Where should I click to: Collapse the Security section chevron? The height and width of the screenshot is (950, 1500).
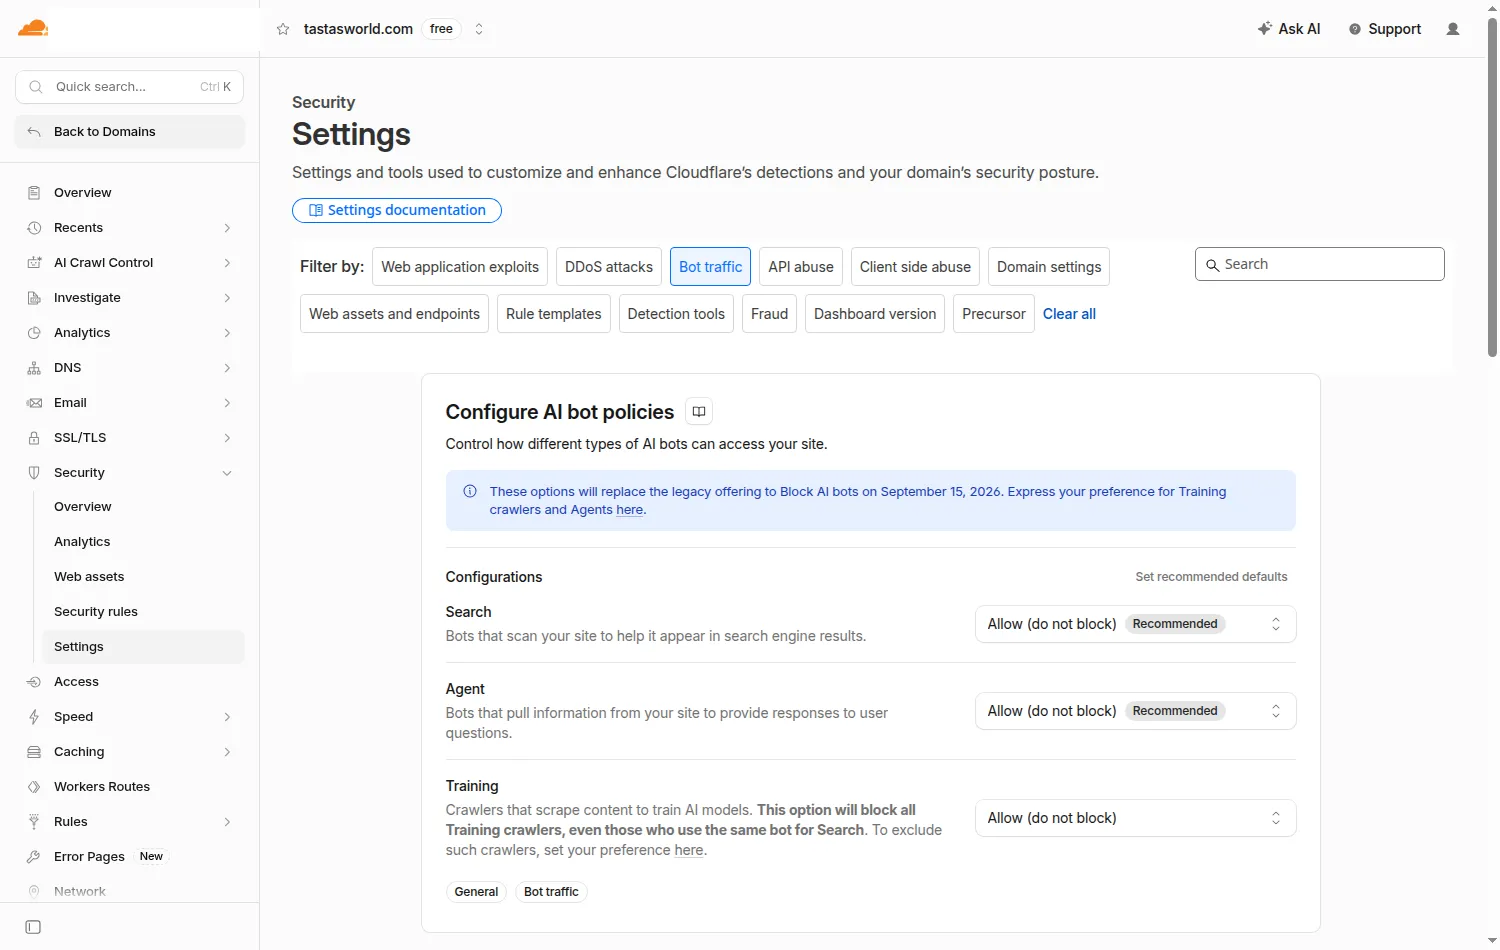[x=227, y=473]
